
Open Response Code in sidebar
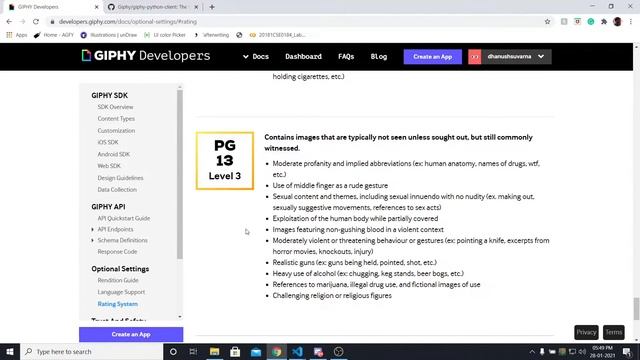pyautogui.click(x=117, y=252)
